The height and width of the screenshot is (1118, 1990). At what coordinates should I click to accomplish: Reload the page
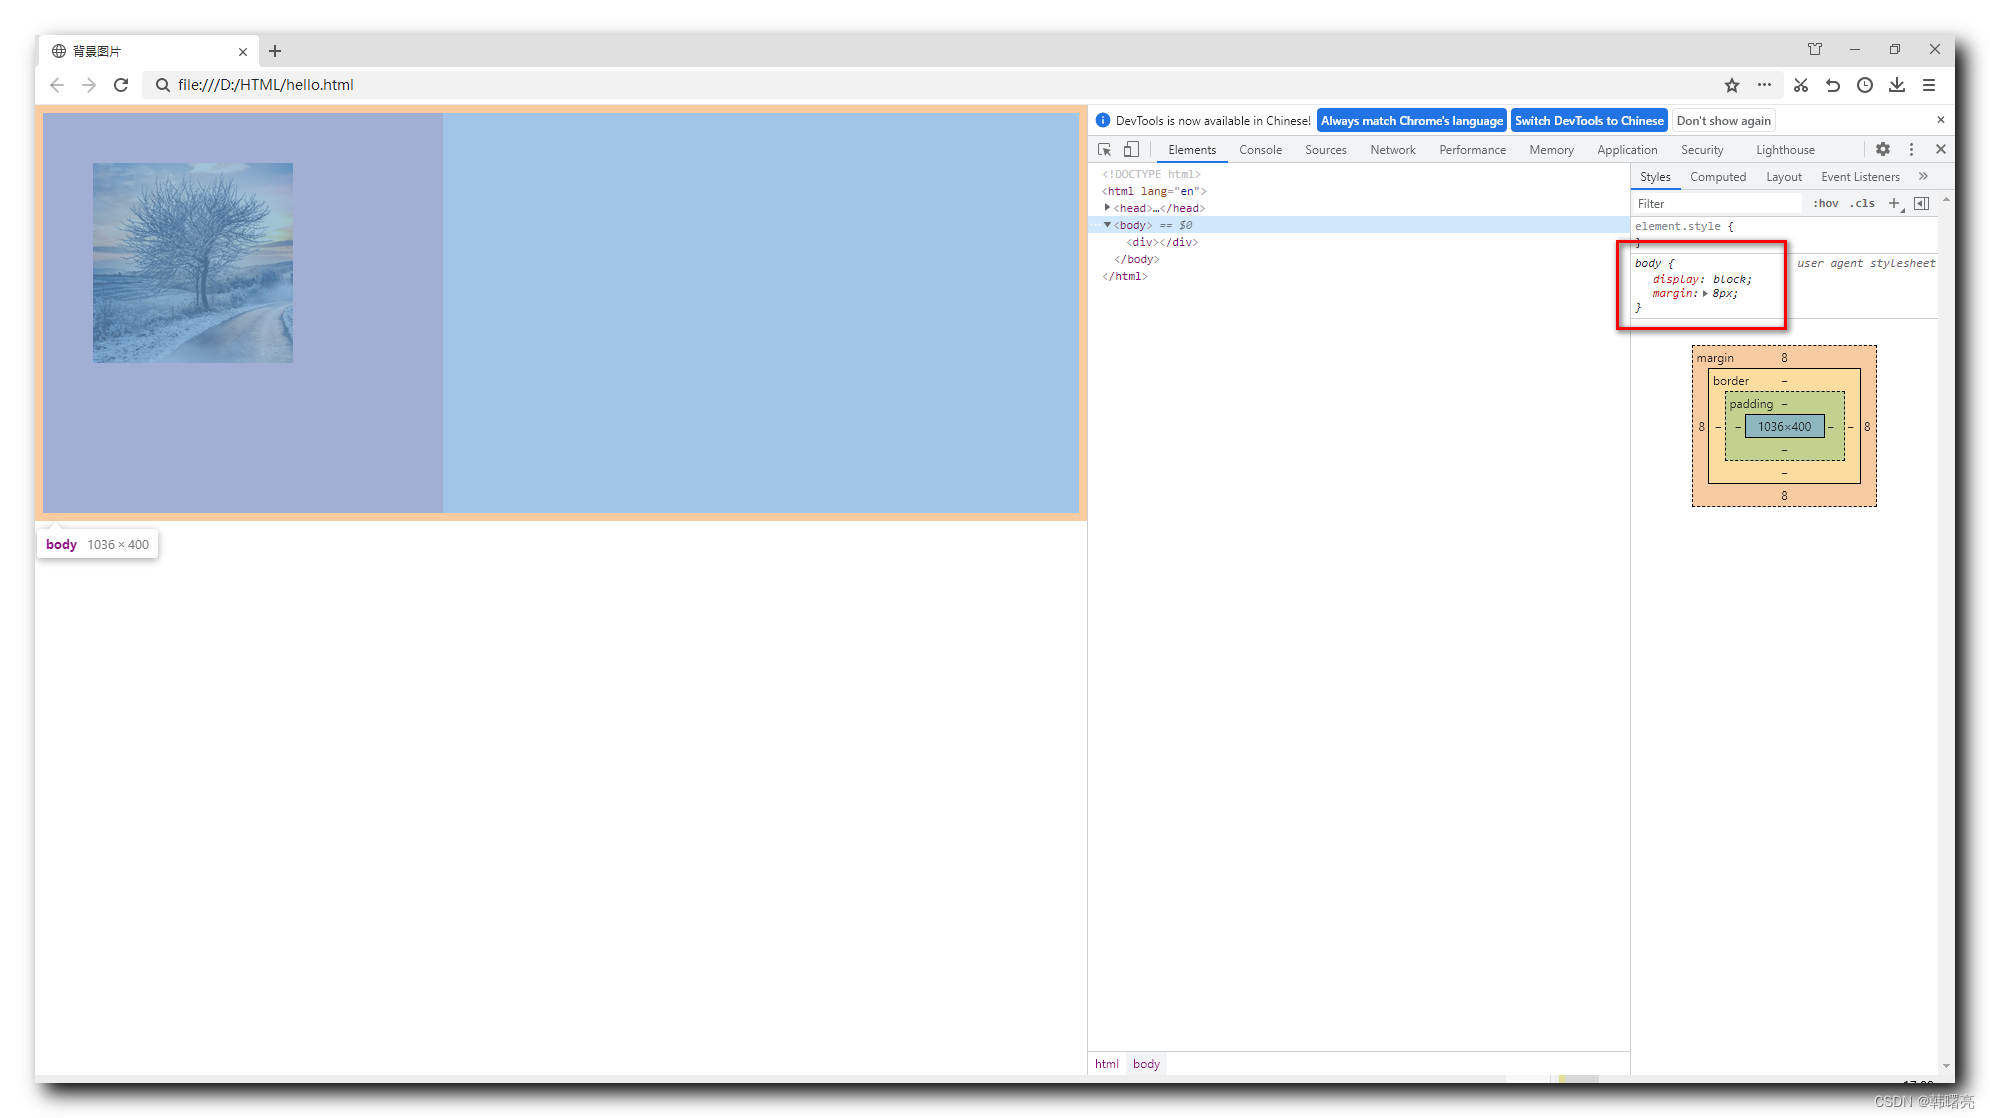click(121, 85)
